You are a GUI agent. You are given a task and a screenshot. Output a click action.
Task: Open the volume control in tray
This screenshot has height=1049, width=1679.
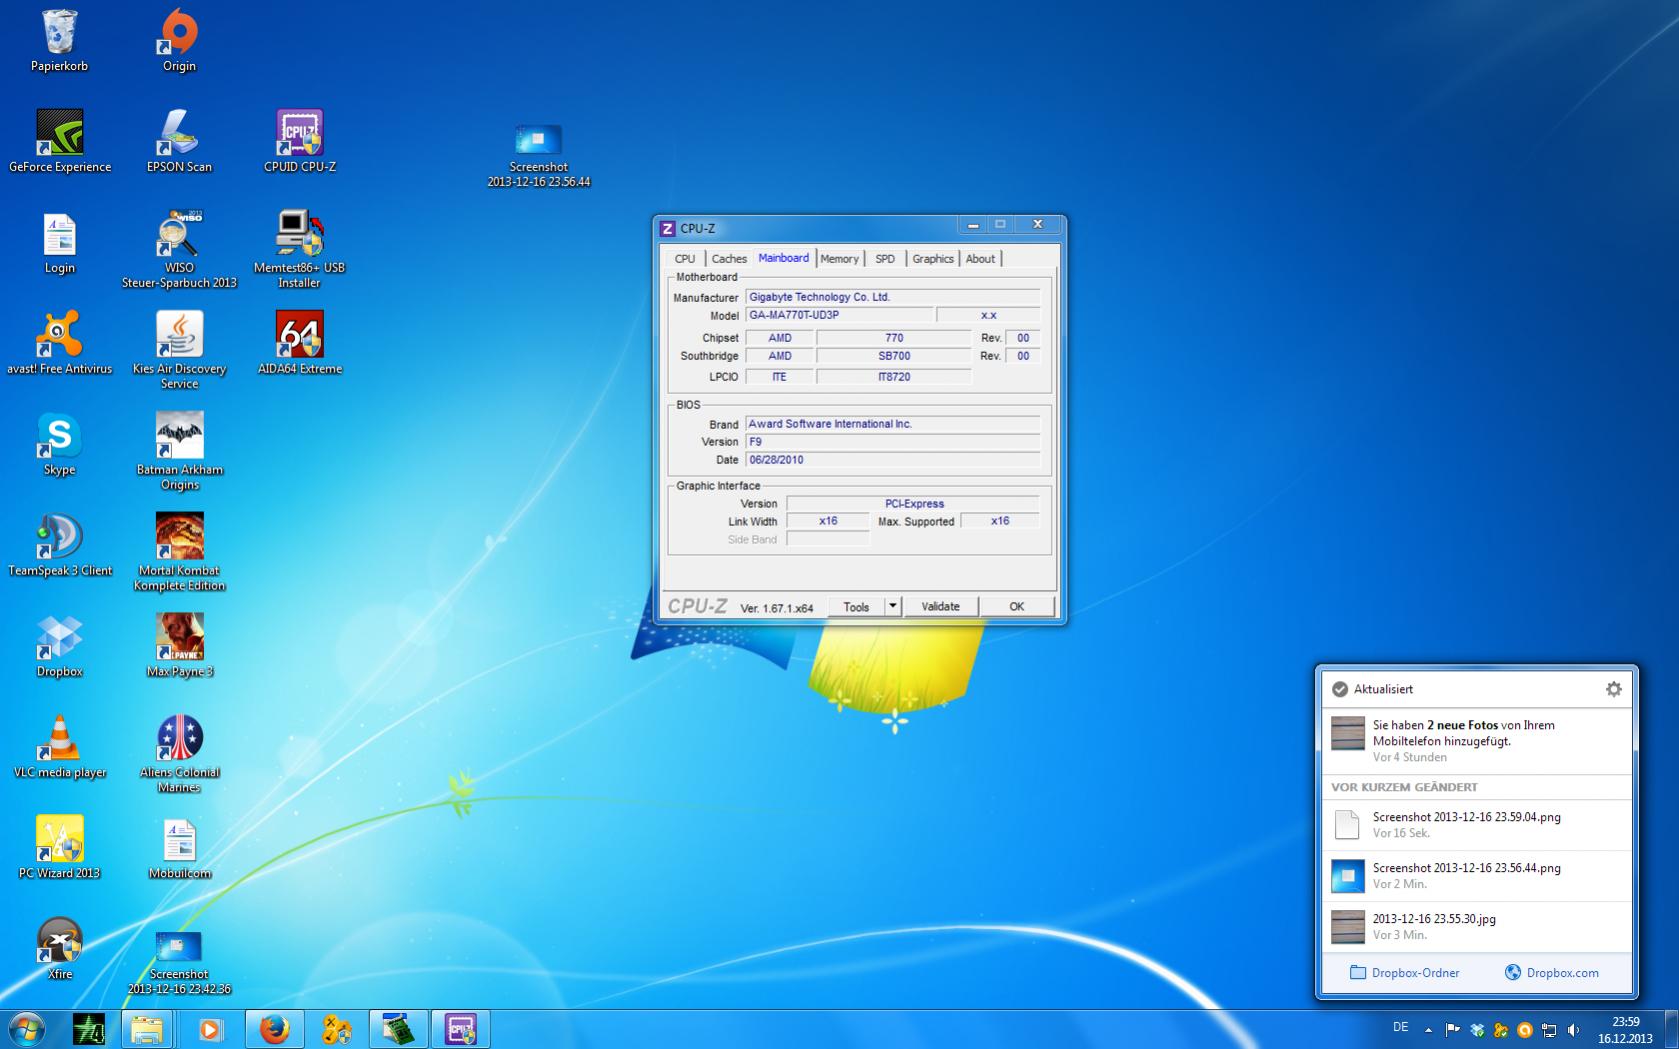1574,1029
